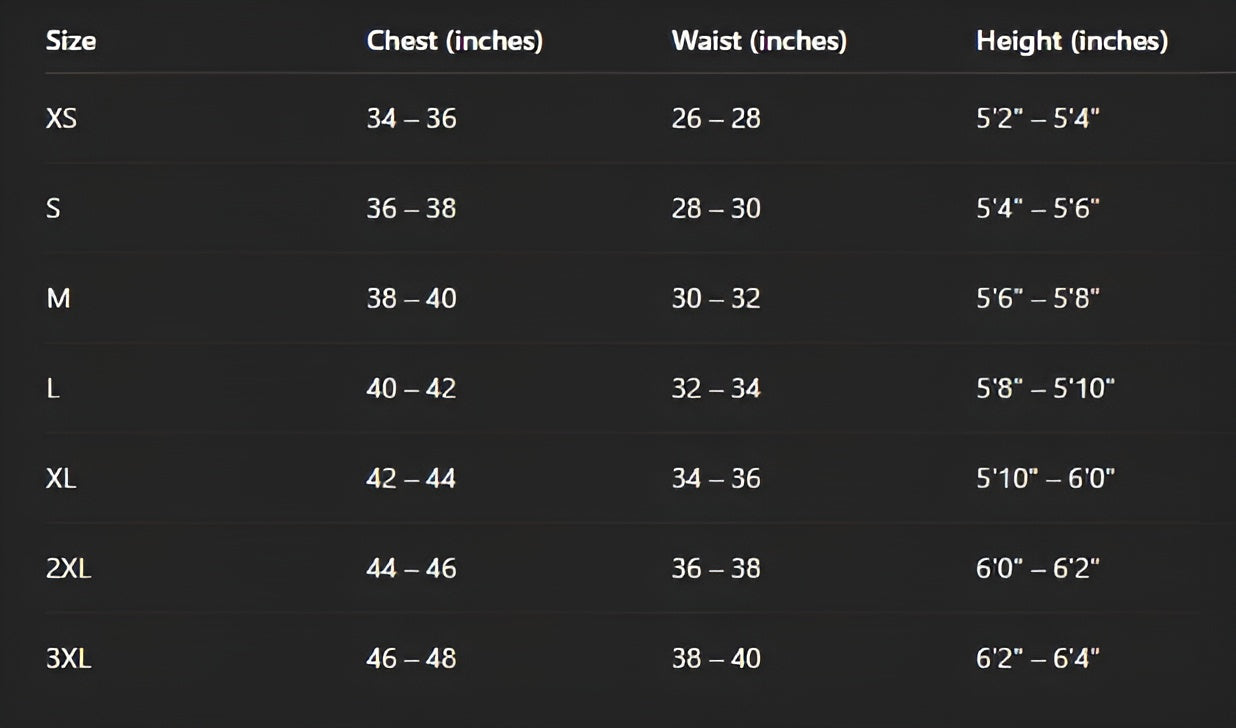The image size is (1236, 728).
Task: Click the 5'2" – 5'4" height cell
Action: [x=1038, y=118]
